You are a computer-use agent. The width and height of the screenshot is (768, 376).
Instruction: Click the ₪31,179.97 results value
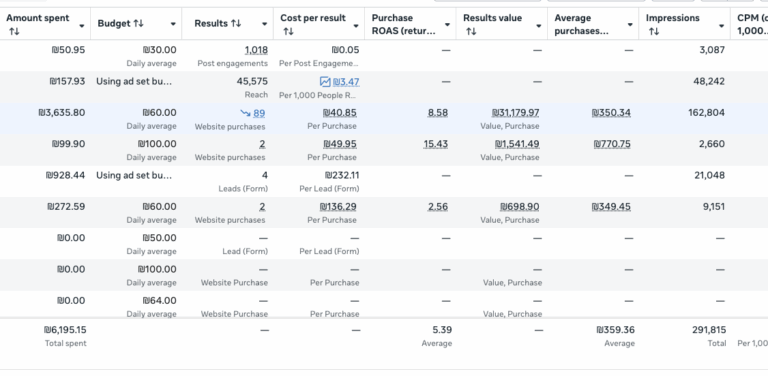(x=515, y=113)
